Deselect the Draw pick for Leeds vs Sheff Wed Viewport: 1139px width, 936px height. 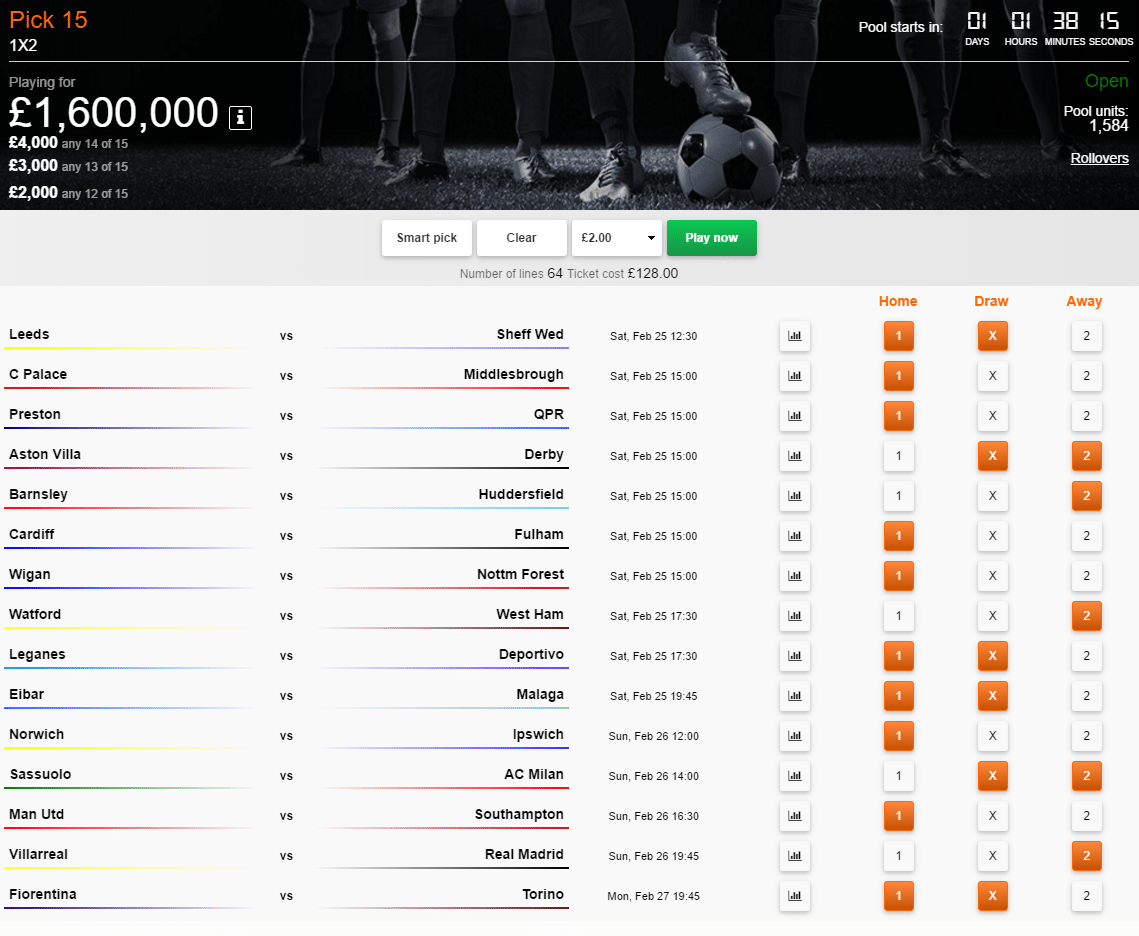[x=992, y=336]
